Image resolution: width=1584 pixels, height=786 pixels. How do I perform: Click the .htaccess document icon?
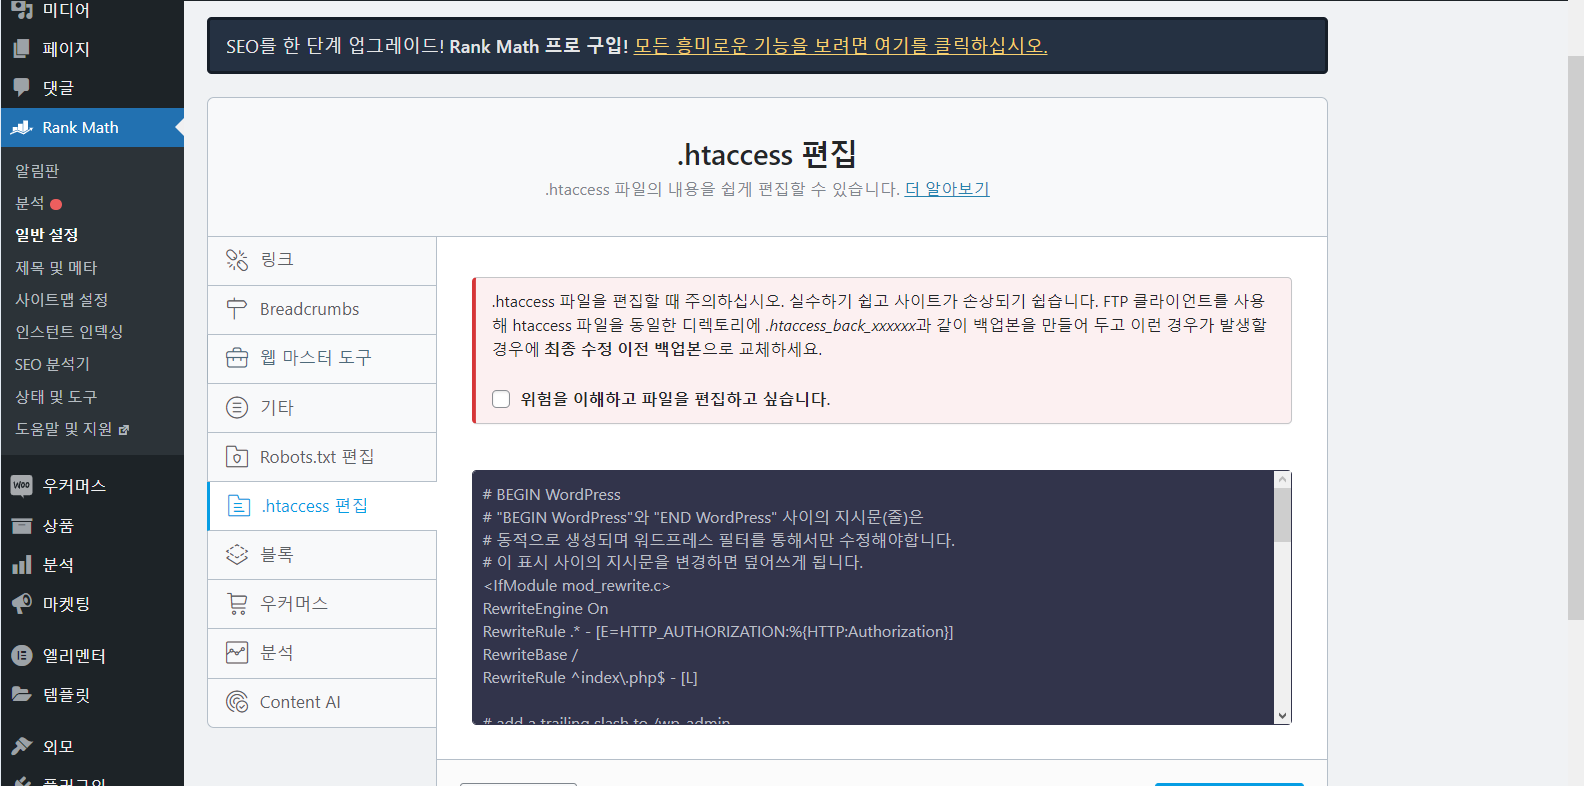point(239,506)
